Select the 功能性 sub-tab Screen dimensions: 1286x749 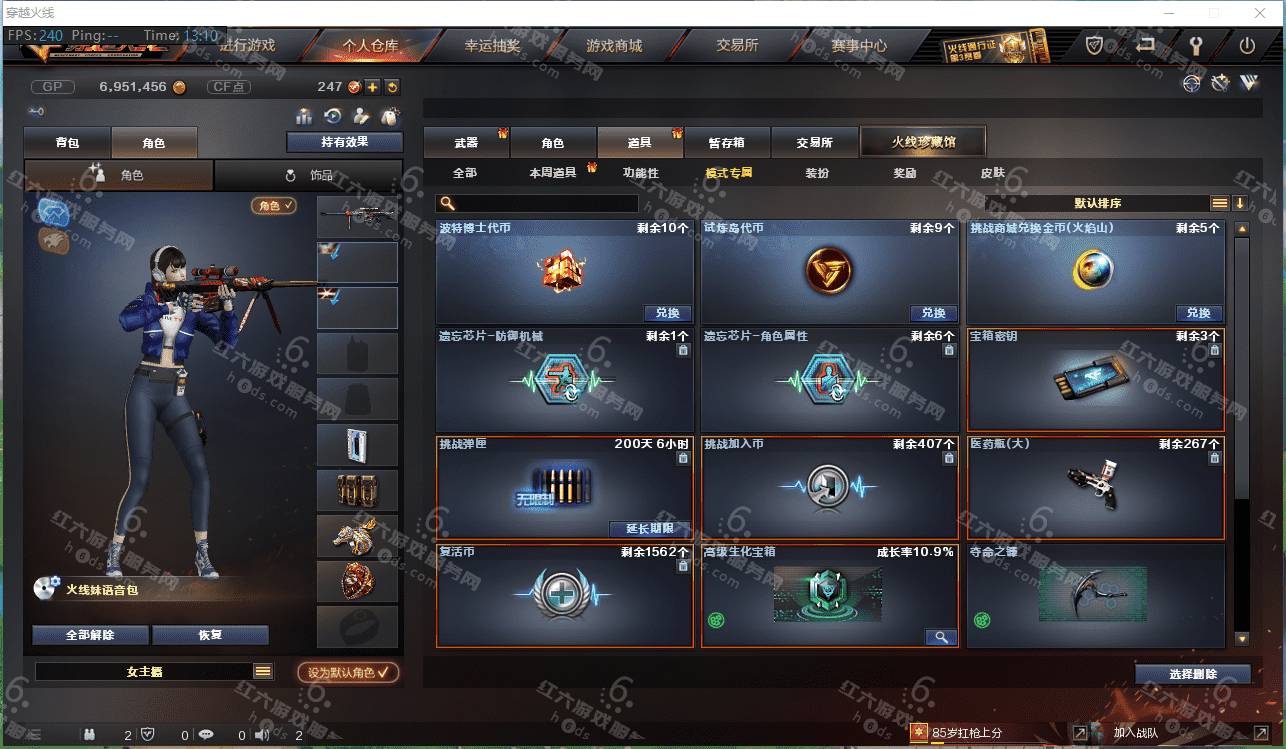point(641,173)
